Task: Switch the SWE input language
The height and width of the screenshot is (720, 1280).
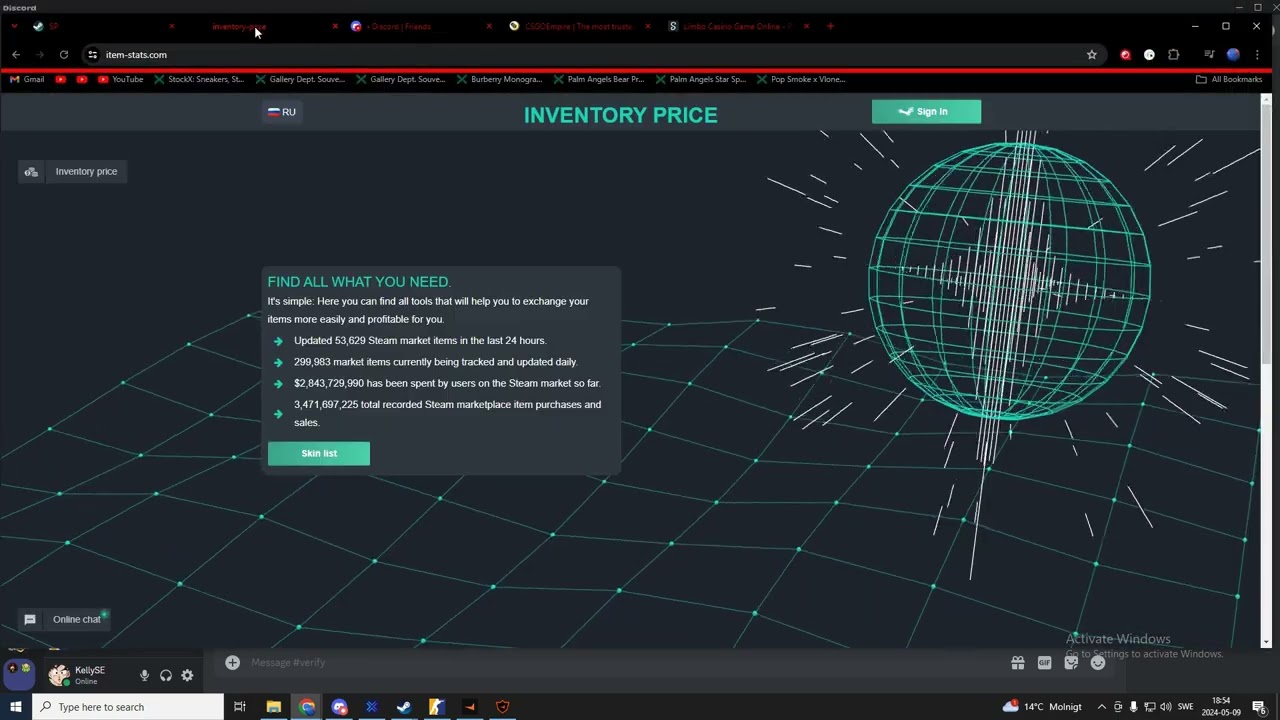Action: [1186, 707]
